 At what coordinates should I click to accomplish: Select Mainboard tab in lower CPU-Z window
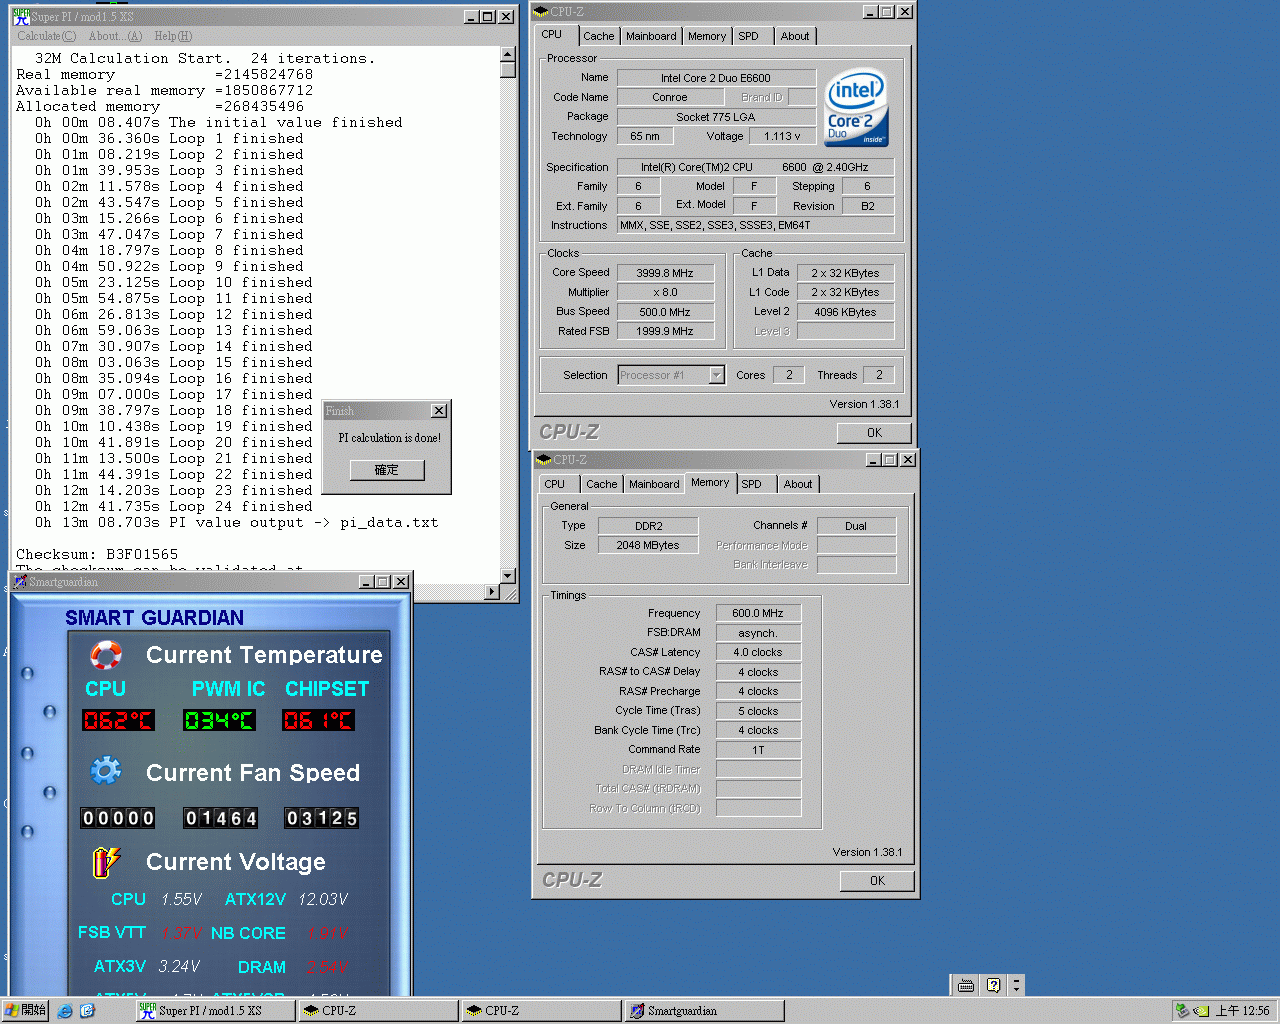point(654,484)
